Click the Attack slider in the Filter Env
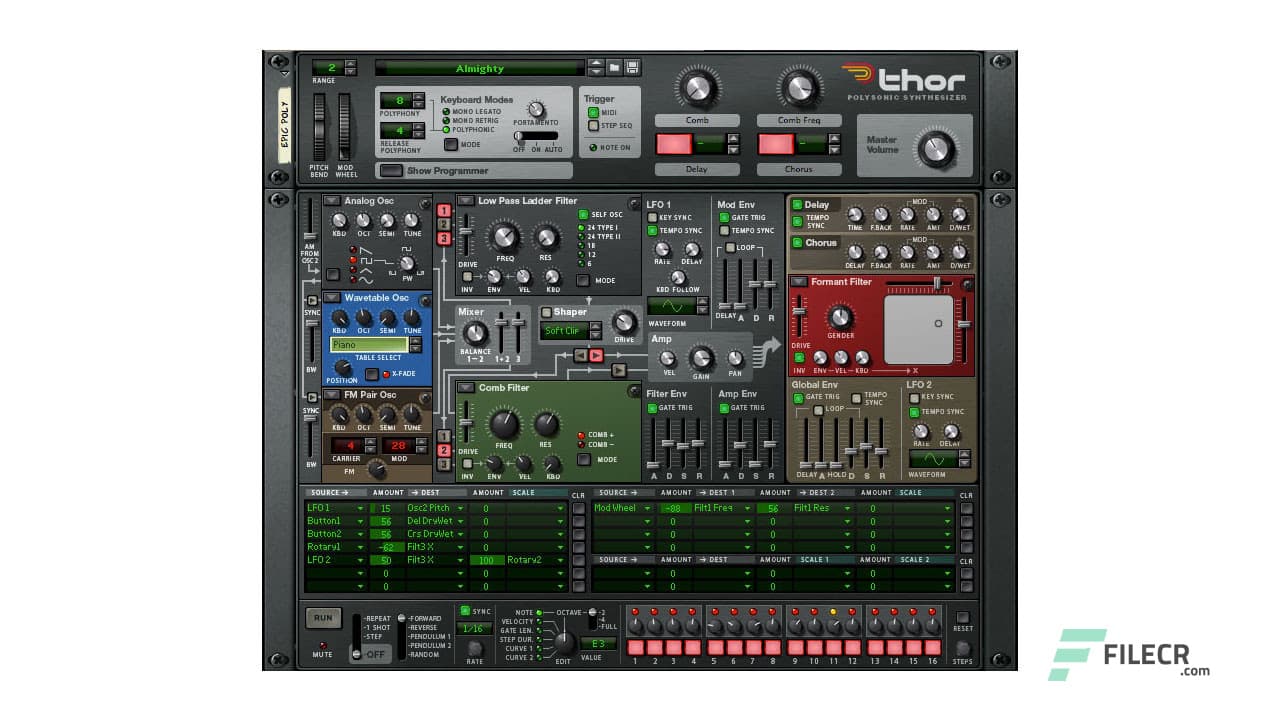Viewport: 1280px width, 720px height. [x=654, y=464]
